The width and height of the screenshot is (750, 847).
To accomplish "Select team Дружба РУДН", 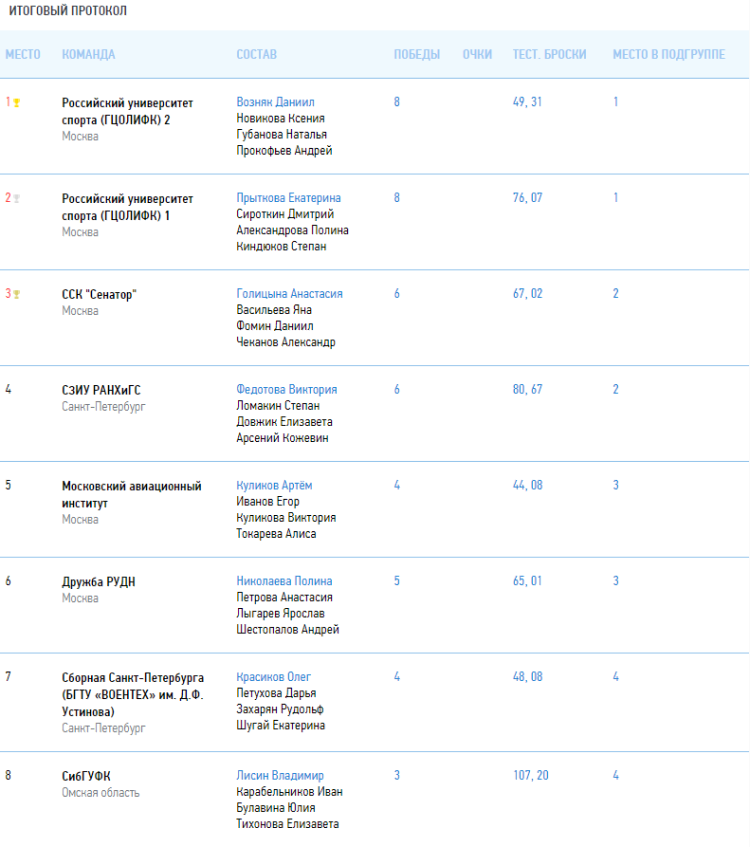I will (98, 581).
